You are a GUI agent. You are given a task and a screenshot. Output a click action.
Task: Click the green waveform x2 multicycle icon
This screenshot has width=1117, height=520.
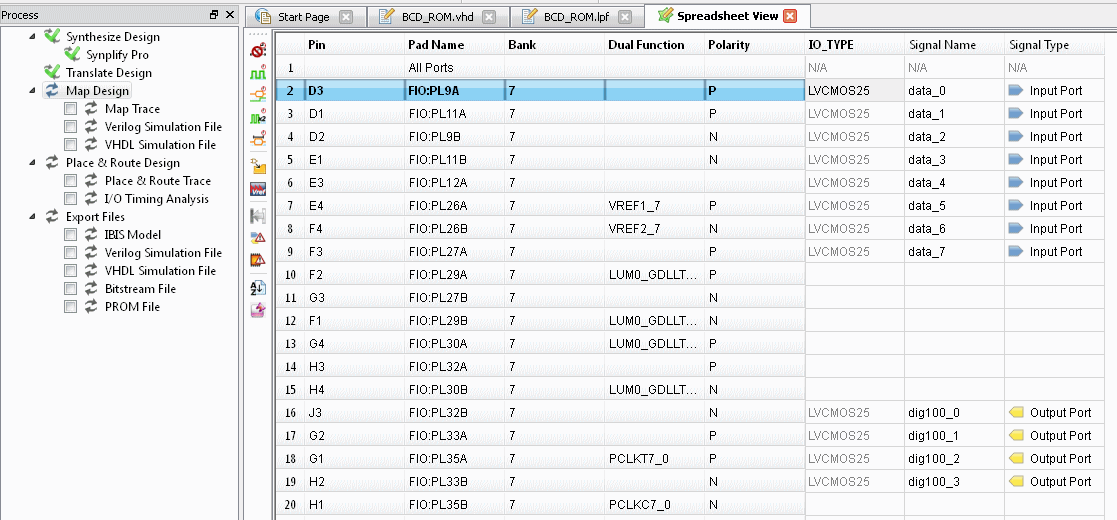[258, 118]
